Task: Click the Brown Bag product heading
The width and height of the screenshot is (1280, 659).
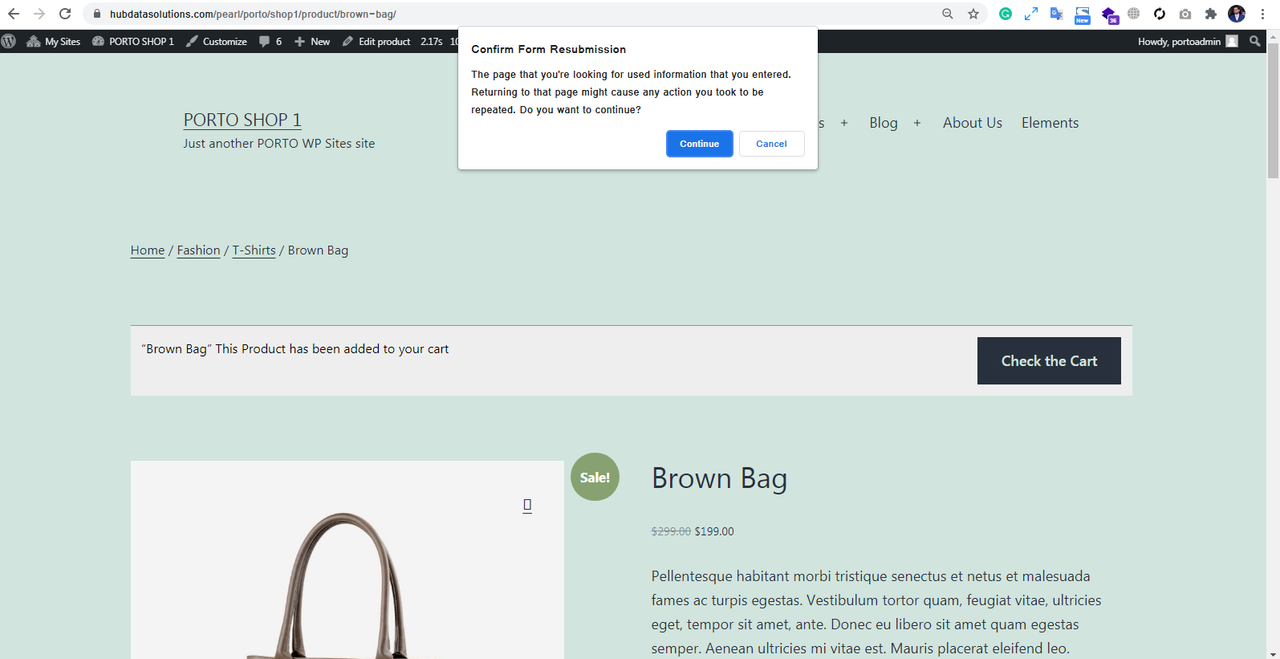Action: tap(719, 478)
